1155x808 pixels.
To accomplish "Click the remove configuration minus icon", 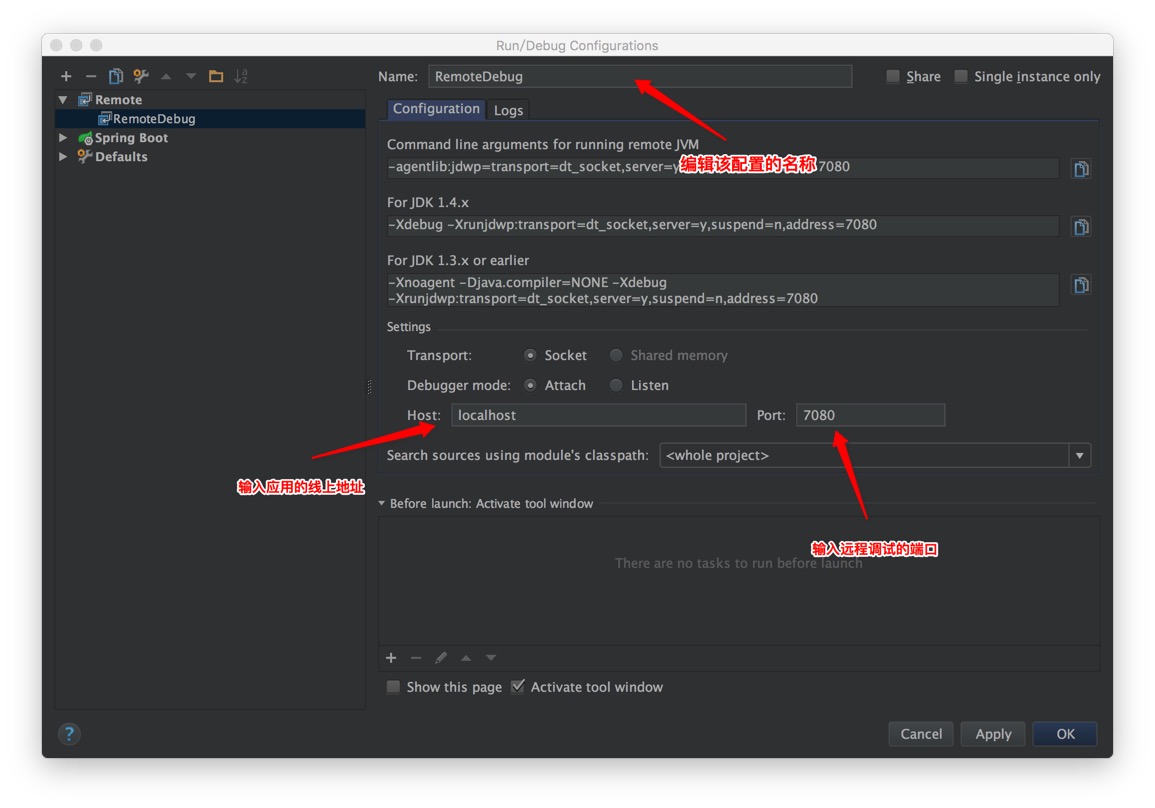I will click(x=91, y=76).
